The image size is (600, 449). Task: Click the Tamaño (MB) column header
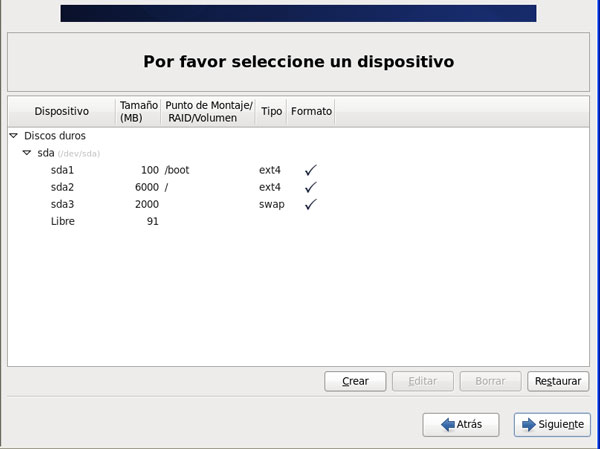(x=138, y=111)
